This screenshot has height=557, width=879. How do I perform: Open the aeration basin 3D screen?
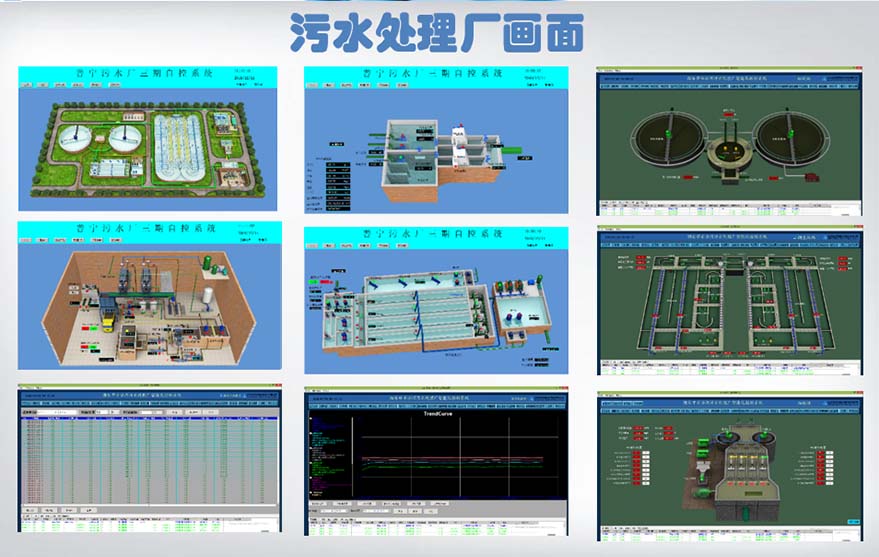tap(436, 299)
